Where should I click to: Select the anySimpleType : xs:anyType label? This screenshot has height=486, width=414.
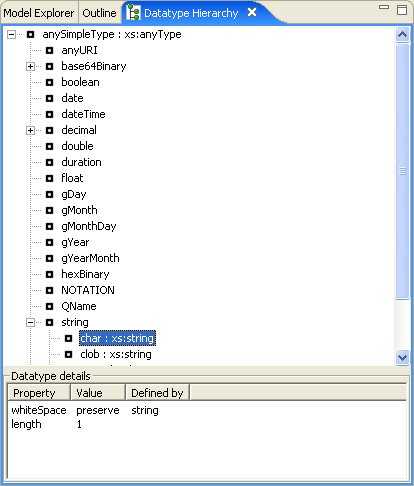(x=112, y=34)
